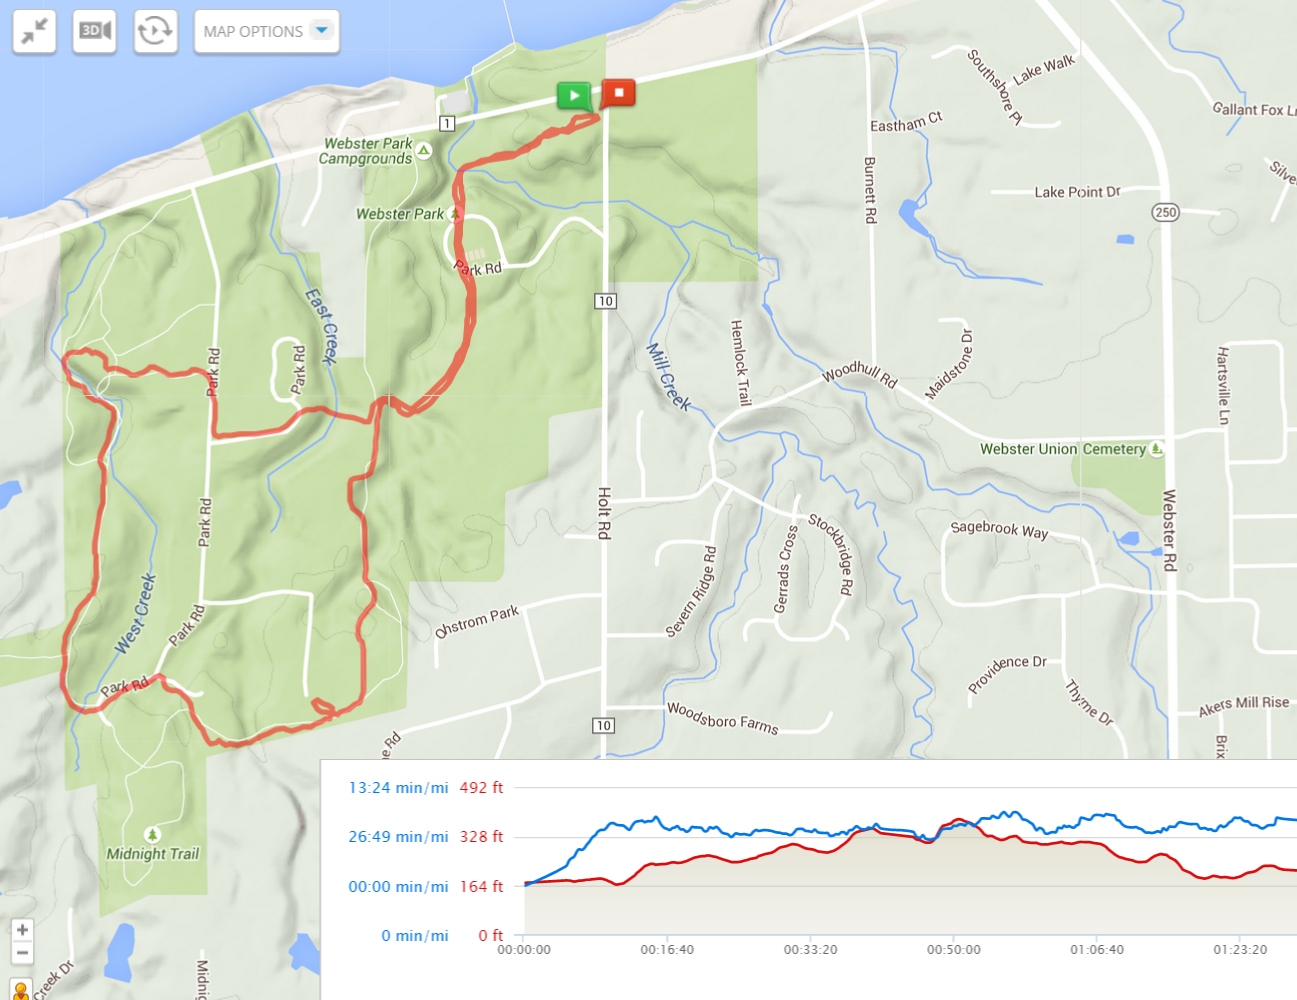The image size is (1297, 1000).
Task: Click the Midnight Trail park icon
Action: [x=152, y=834]
